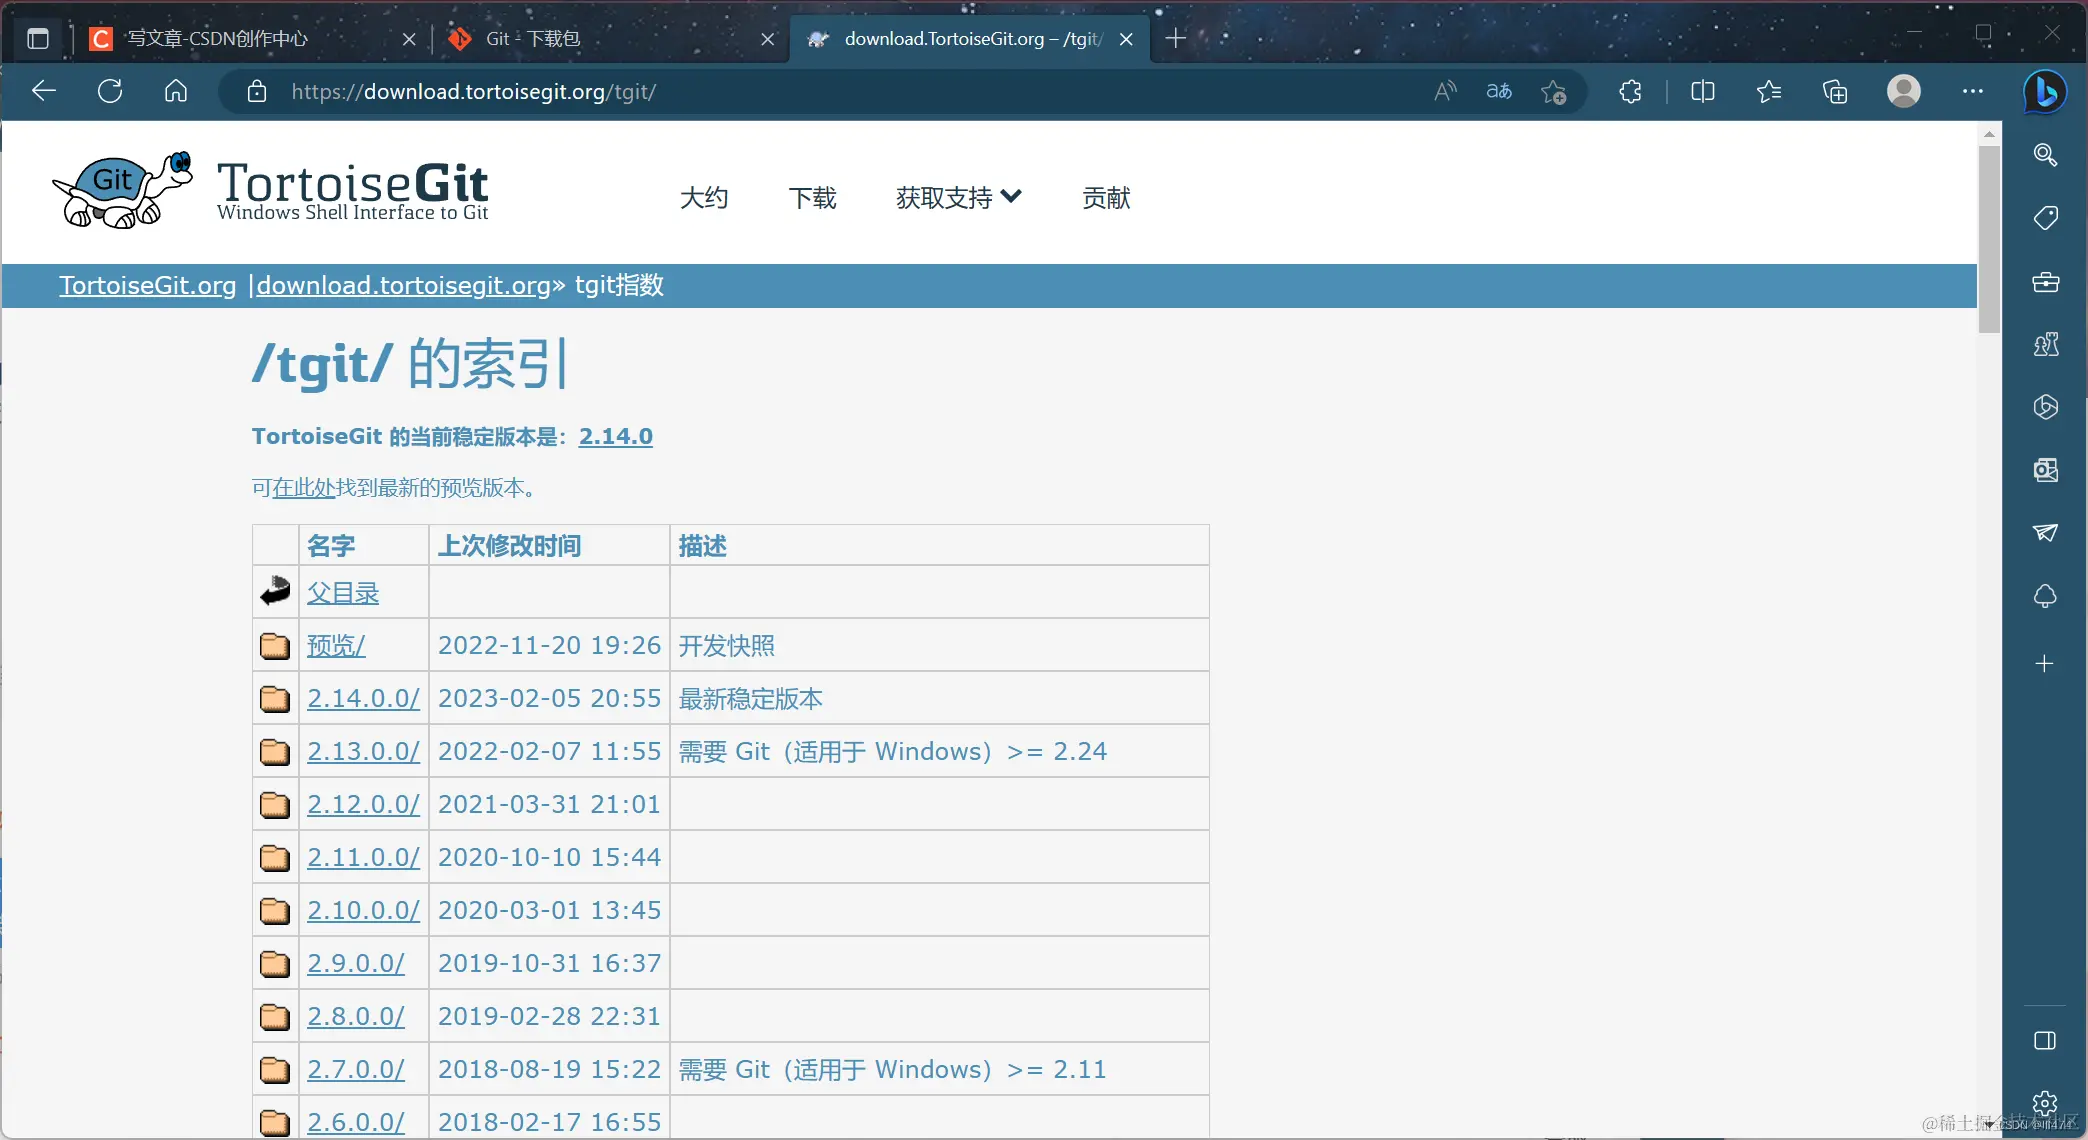Open the favorites list icon
Image resolution: width=2088 pixels, height=1140 pixels.
point(1768,92)
